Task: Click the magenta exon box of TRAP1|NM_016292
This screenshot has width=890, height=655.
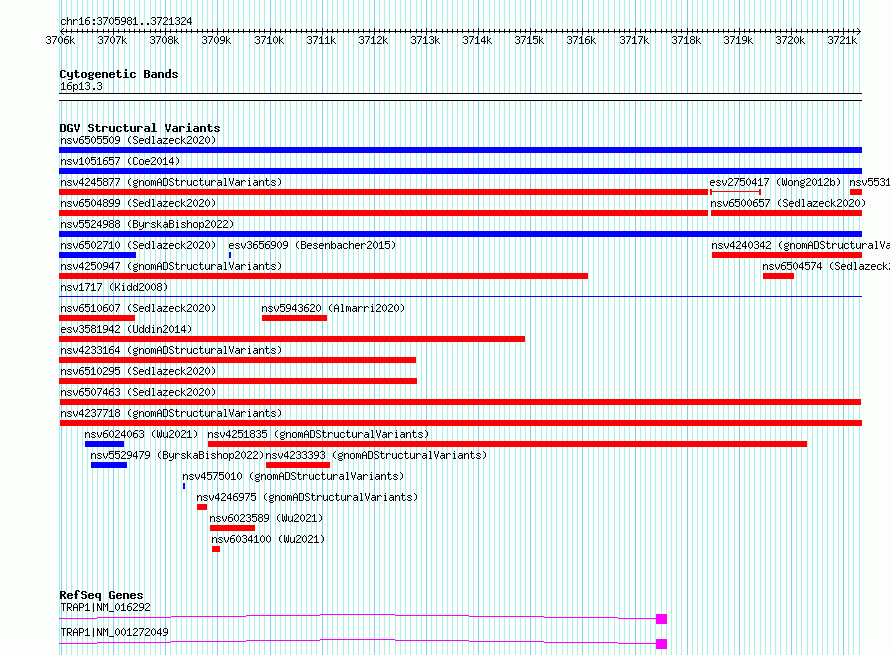Action: click(661, 619)
